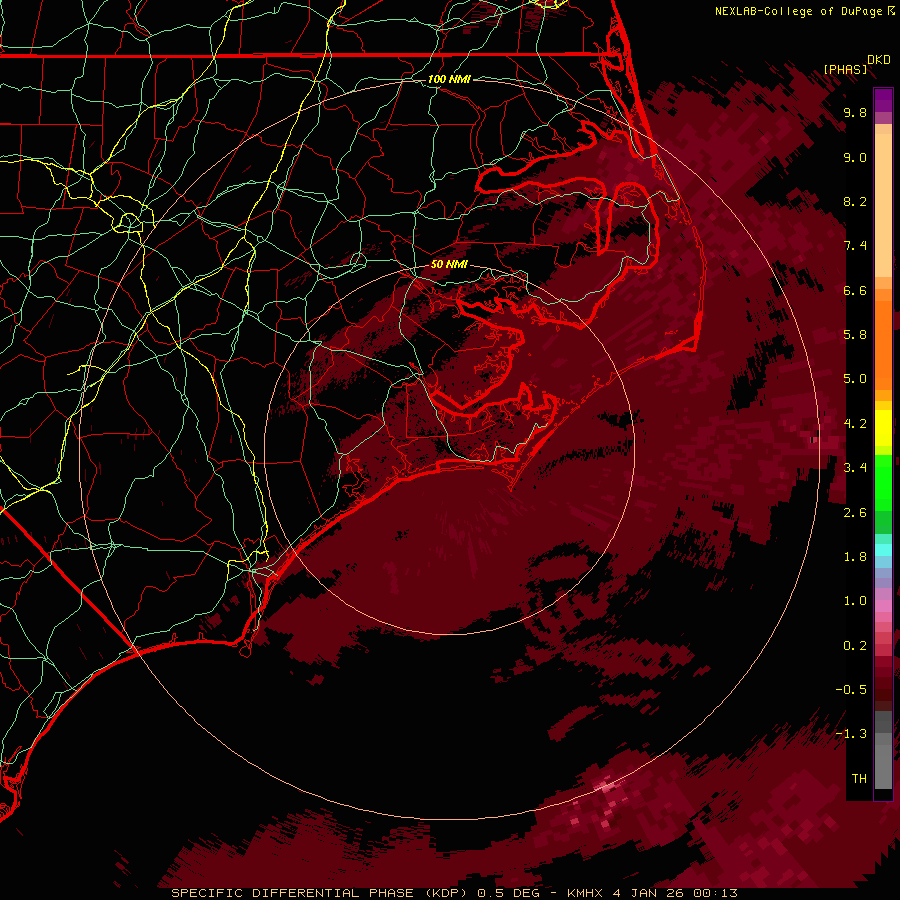Click the 1.0 scale value
Viewport: 900px width, 900px height.
pyautogui.click(x=855, y=601)
